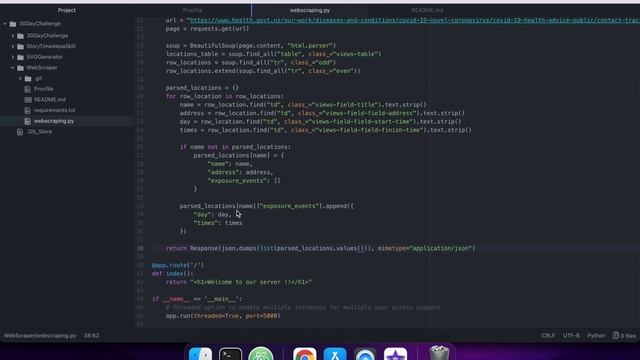Click the .git folder icon
The width and height of the screenshot is (640, 360).
pos(28,78)
